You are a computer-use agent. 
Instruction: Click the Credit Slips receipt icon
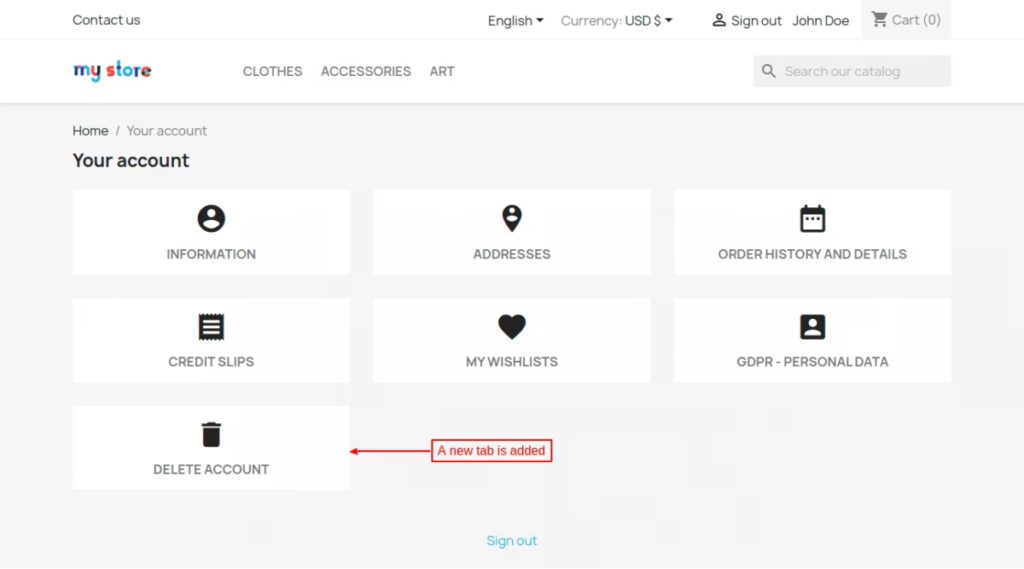(211, 327)
